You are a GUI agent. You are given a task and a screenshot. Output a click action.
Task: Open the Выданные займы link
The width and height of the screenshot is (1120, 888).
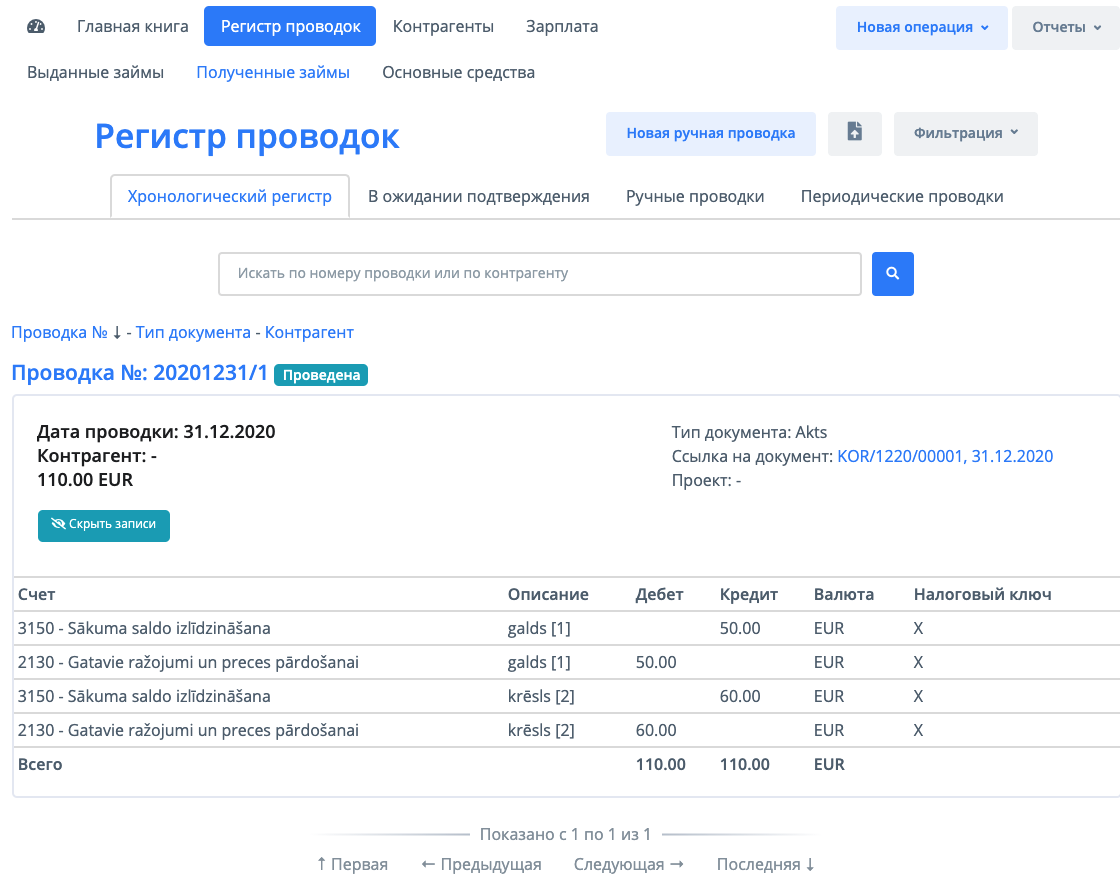coord(96,72)
